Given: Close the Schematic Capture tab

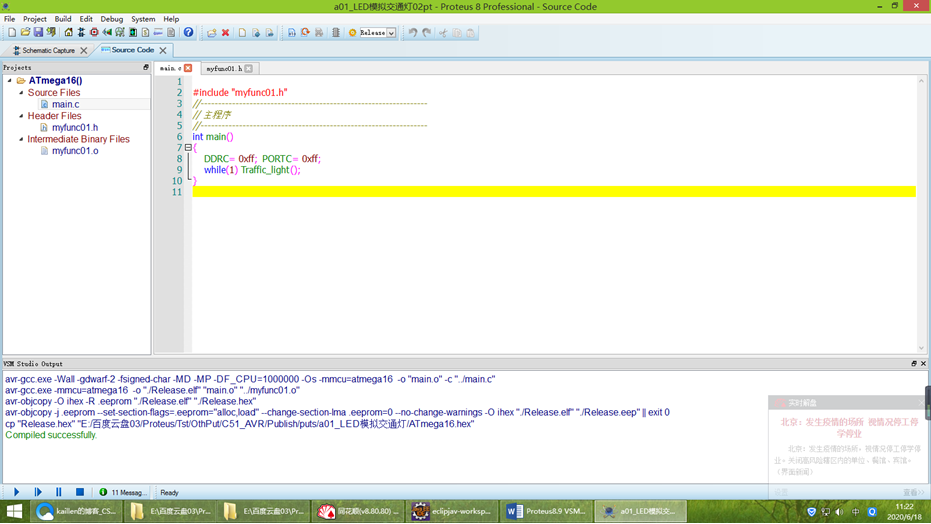Looking at the screenshot, I should (x=84, y=50).
